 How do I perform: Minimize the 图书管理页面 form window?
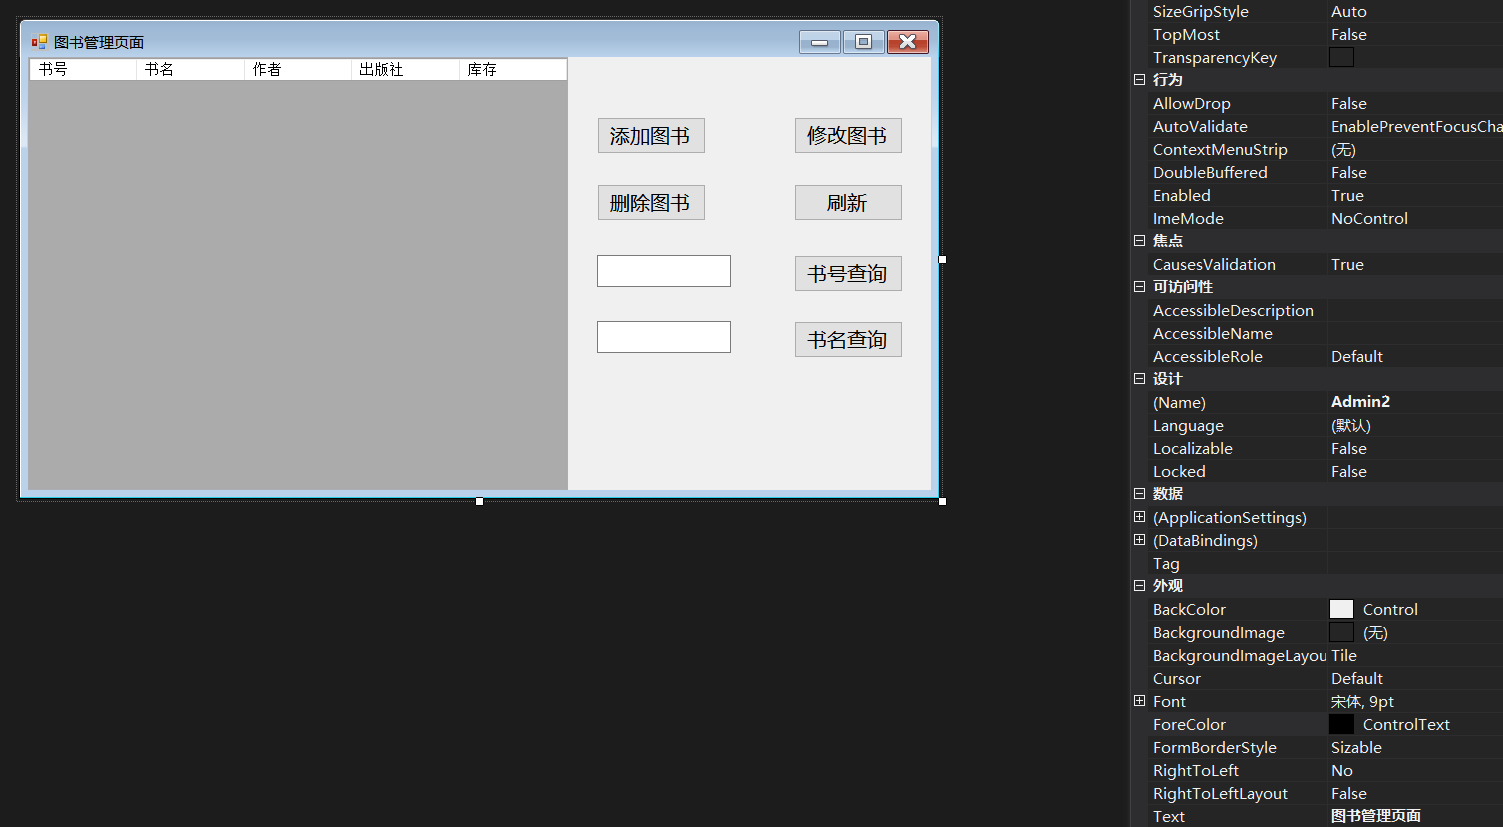click(819, 42)
